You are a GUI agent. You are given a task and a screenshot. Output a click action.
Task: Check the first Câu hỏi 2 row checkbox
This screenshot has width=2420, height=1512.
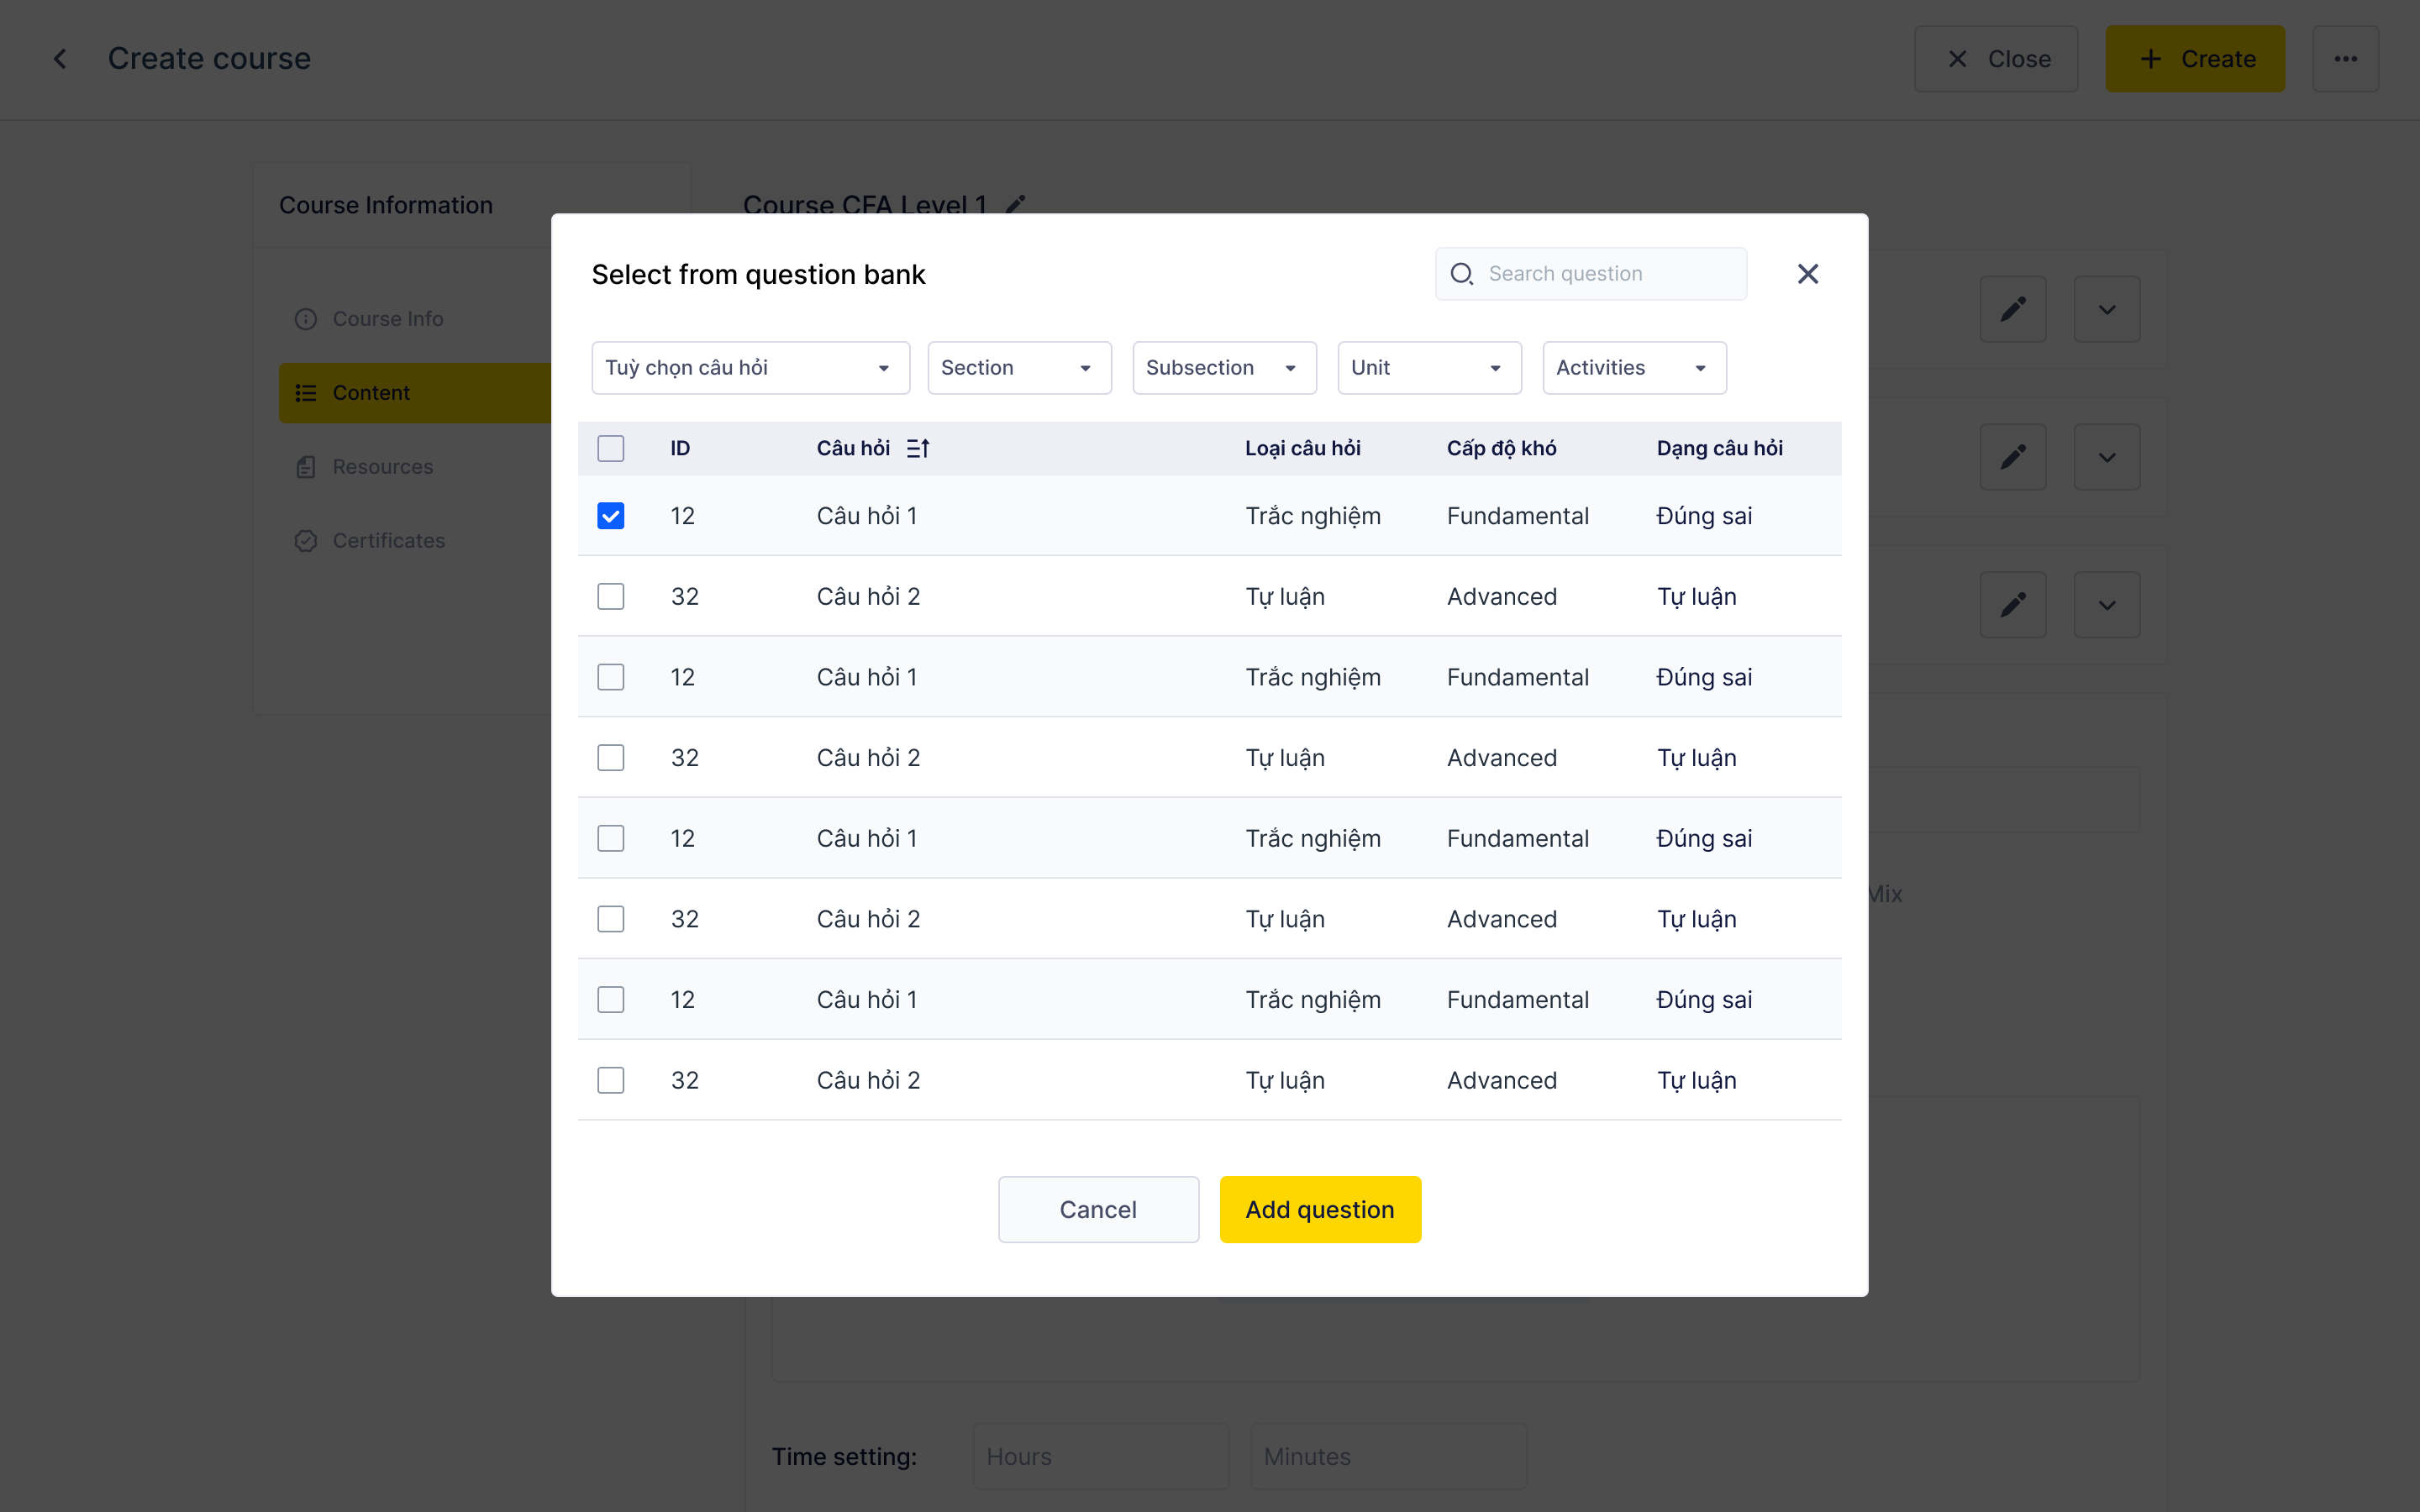point(611,597)
